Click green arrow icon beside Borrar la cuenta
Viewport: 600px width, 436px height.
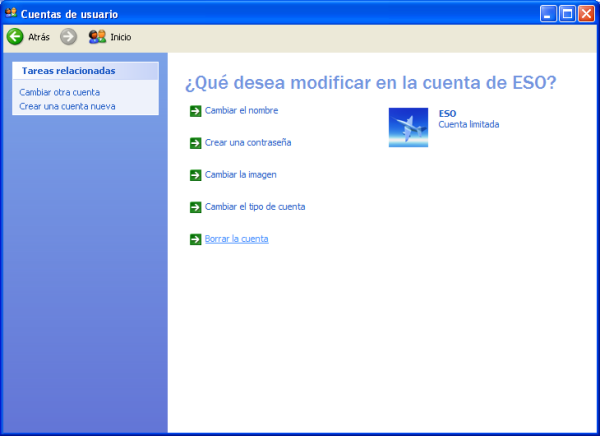195,239
